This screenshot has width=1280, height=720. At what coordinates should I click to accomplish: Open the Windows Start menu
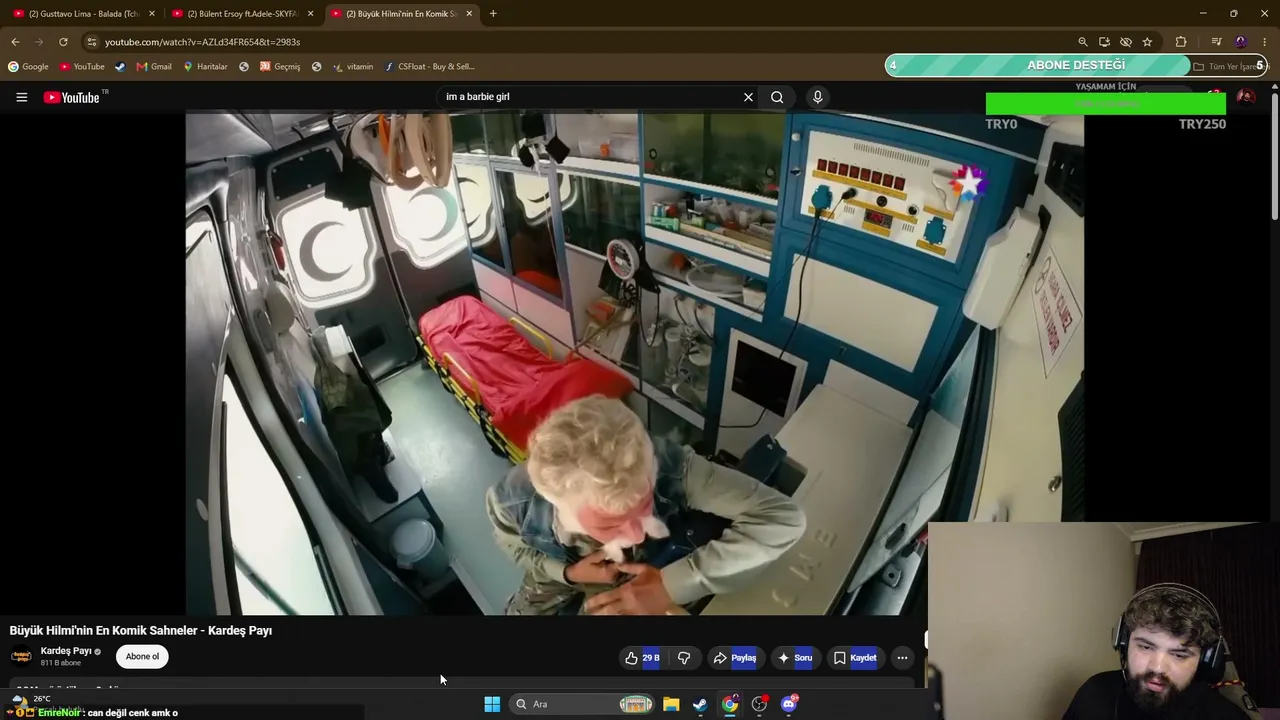click(x=492, y=704)
